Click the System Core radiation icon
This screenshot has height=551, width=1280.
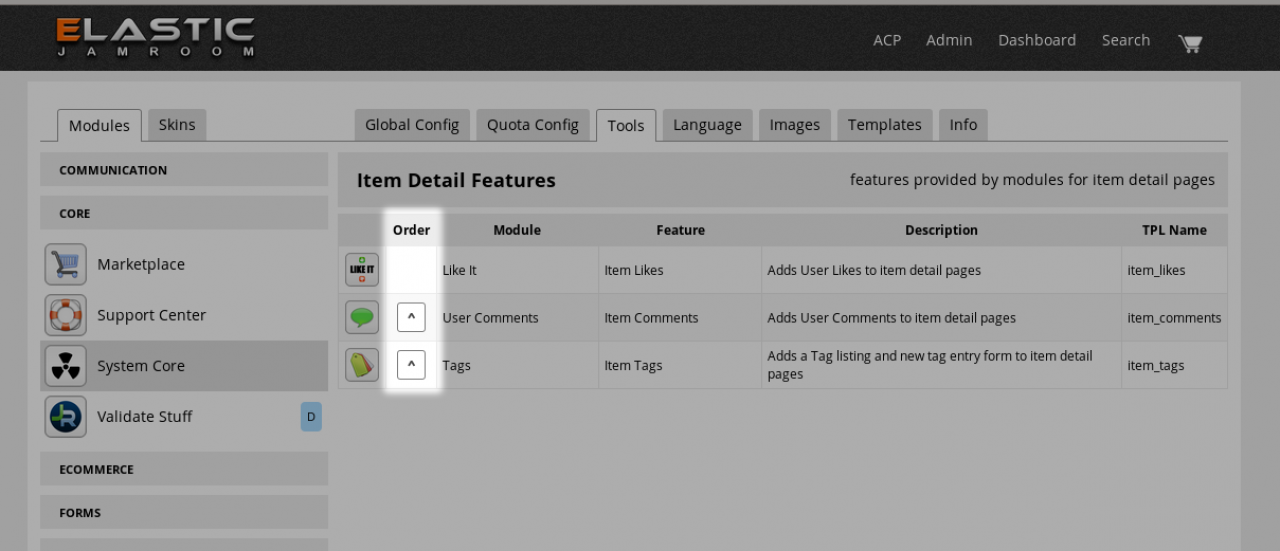66,366
